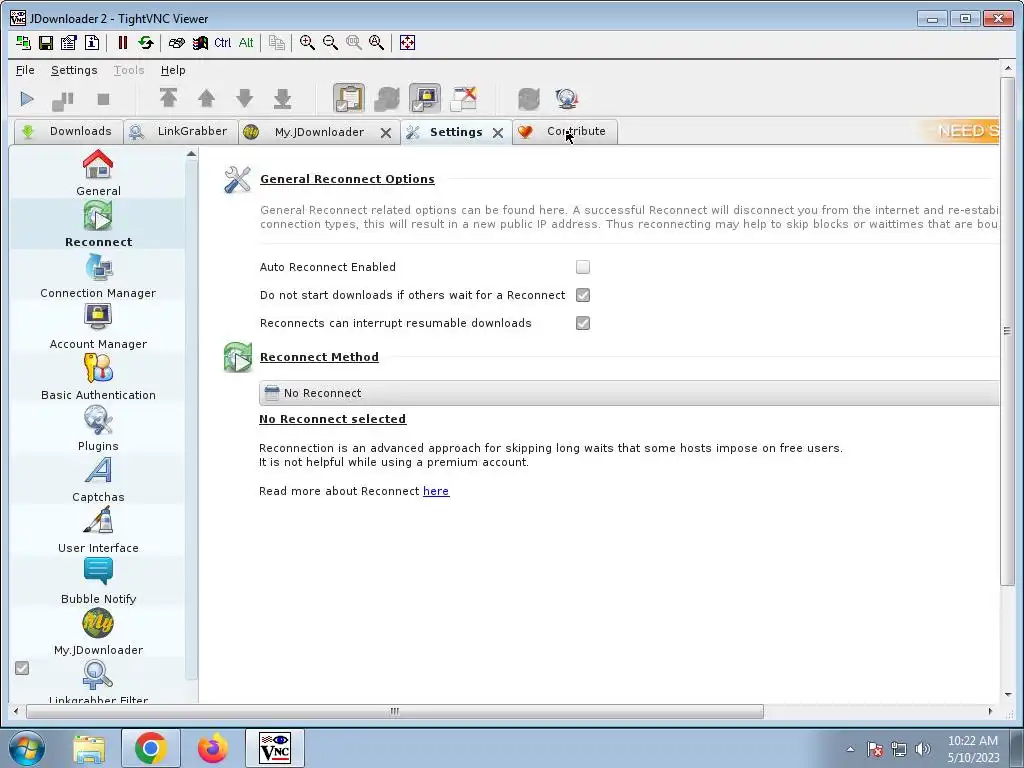Click the right vertical scrollbar thumb
Screen dimensions: 1024x768
pyautogui.click(x=1007, y=330)
